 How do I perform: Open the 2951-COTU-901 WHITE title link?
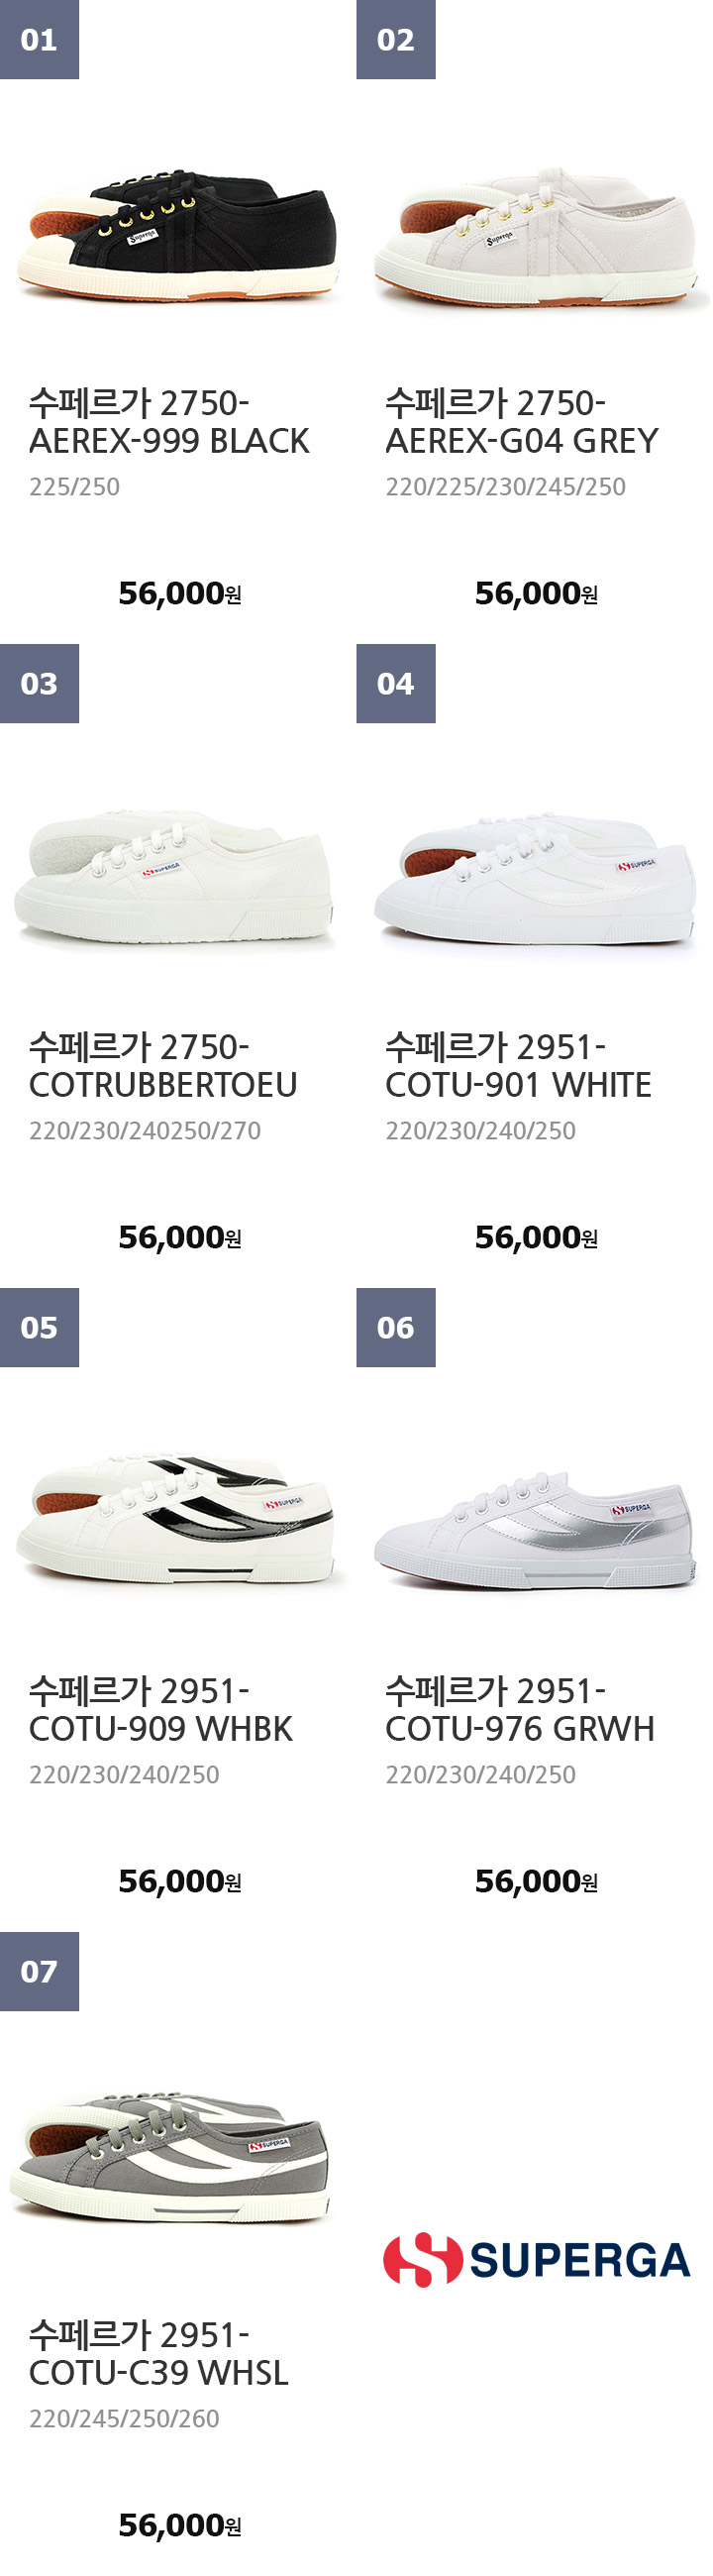[518, 1066]
